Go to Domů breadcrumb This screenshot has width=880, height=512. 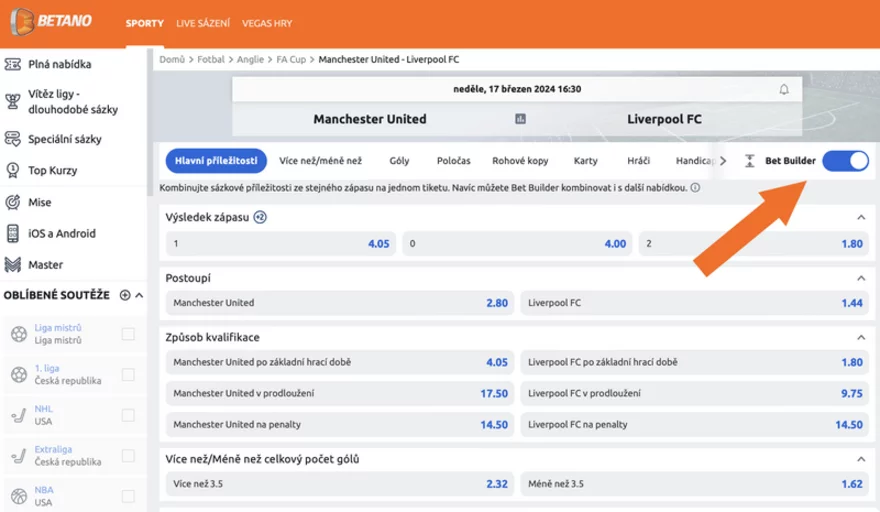click(172, 60)
